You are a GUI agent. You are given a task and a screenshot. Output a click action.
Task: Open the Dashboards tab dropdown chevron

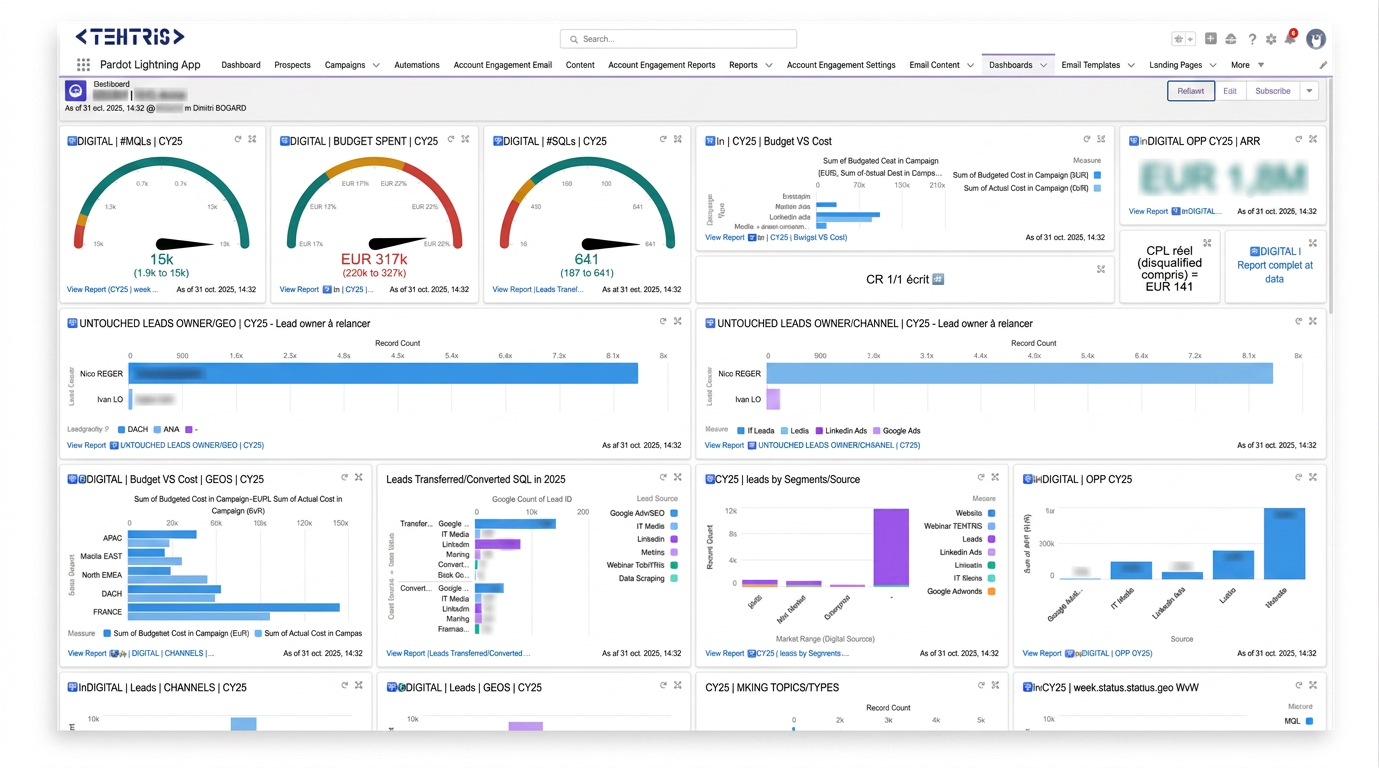pyautogui.click(x=1043, y=65)
